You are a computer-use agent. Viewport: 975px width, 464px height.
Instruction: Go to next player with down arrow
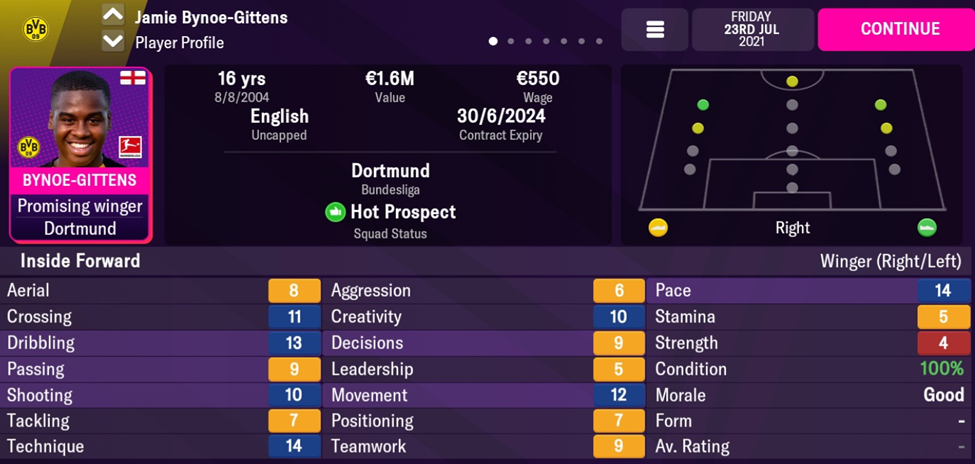pyautogui.click(x=113, y=42)
